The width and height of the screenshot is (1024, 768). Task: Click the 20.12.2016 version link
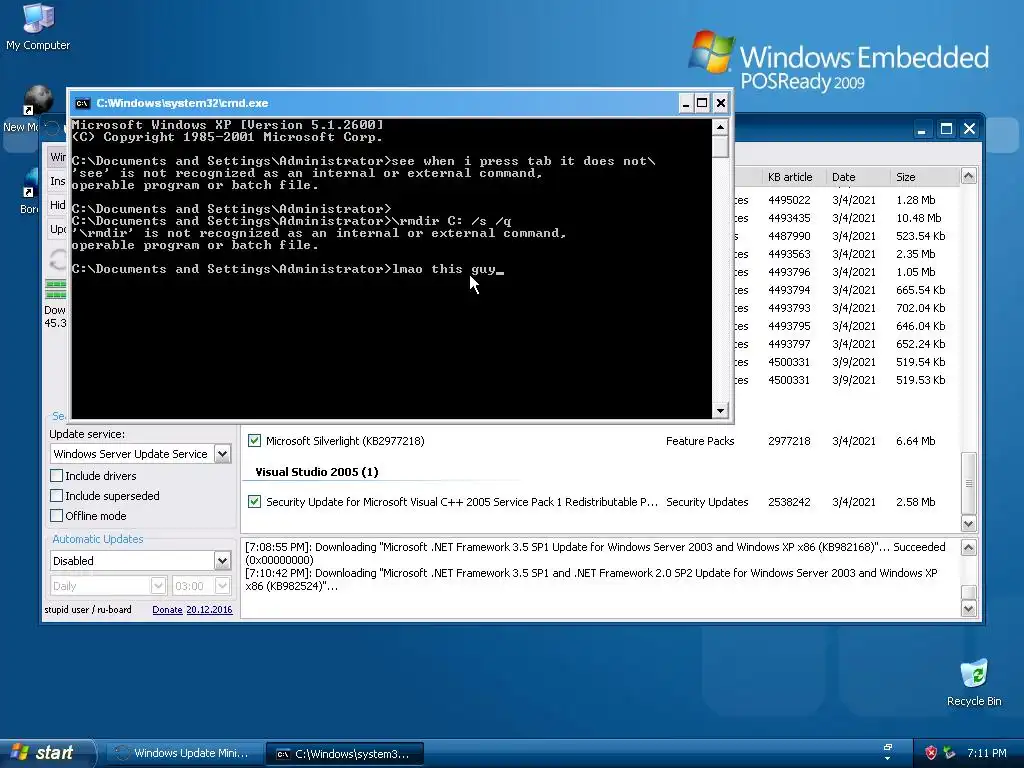coord(209,609)
